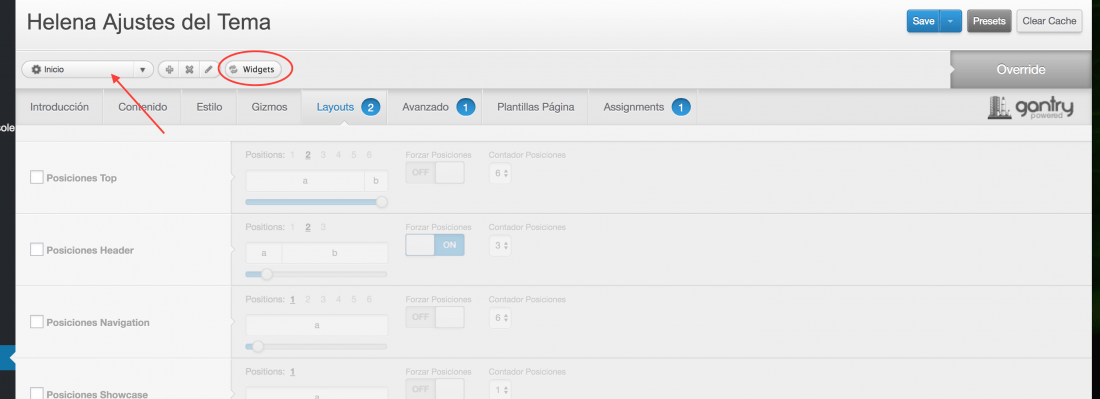Viewport: 1100px width, 399px height.
Task: Select 4 positions for Posiciones Top
Action: pyautogui.click(x=339, y=155)
